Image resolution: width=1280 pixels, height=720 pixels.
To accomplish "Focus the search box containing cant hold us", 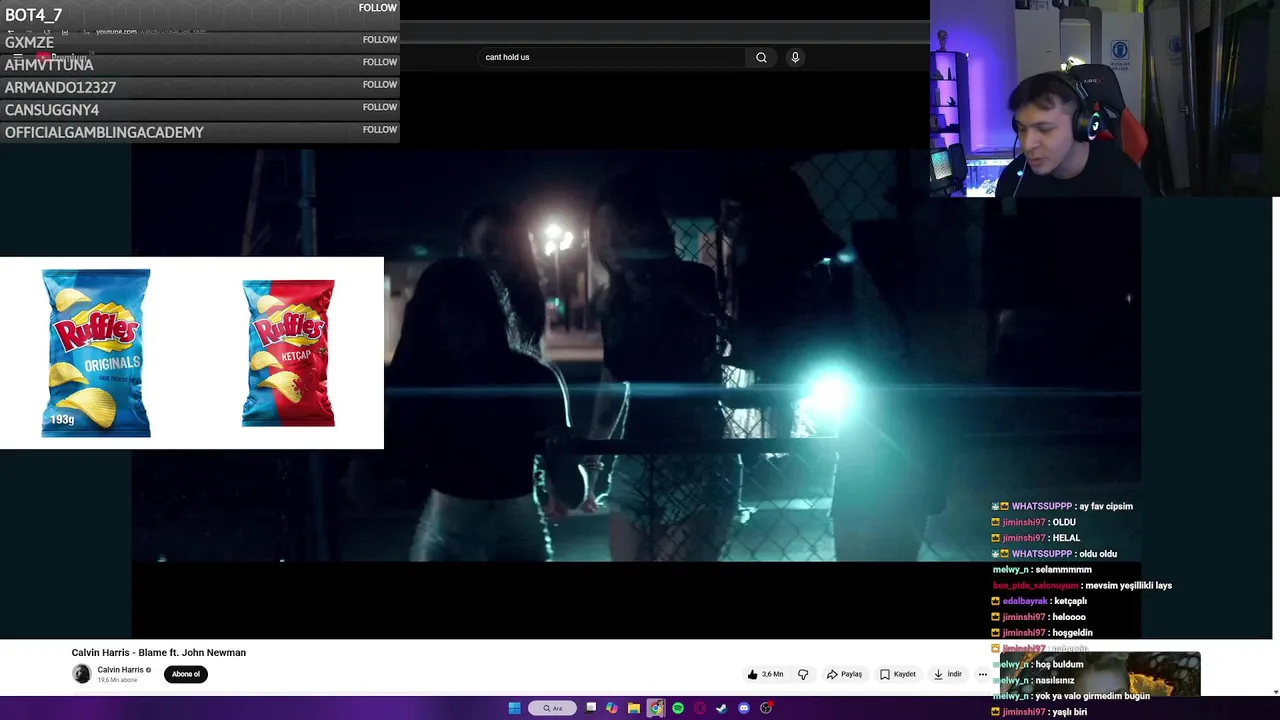I will [x=612, y=57].
